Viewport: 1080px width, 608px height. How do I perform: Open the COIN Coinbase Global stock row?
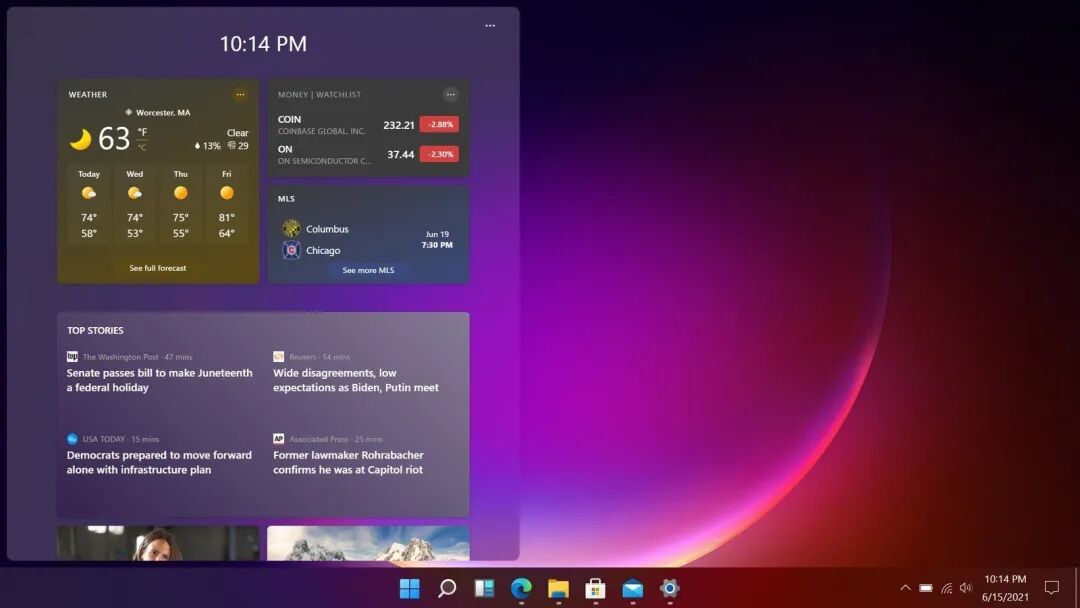368,125
